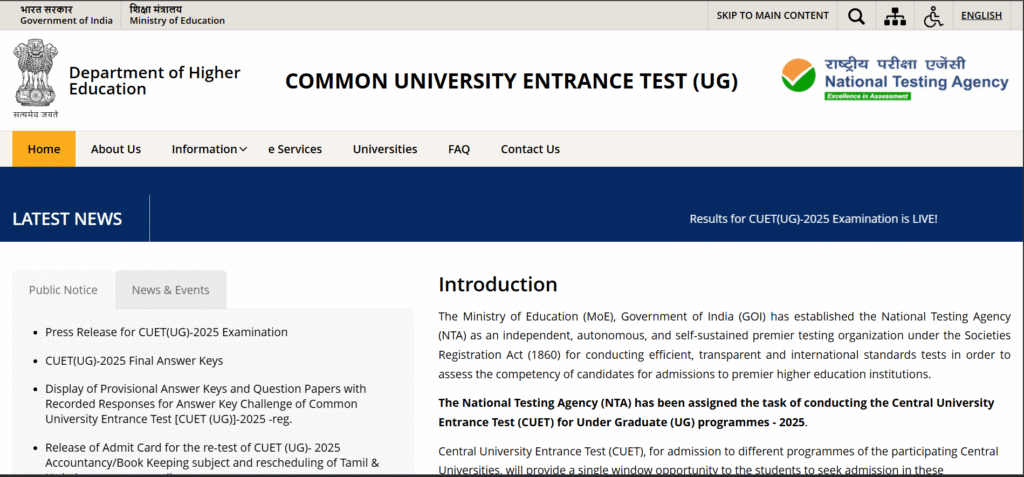The height and width of the screenshot is (477, 1024).
Task: Go to the Home menu item
Action: click(44, 149)
